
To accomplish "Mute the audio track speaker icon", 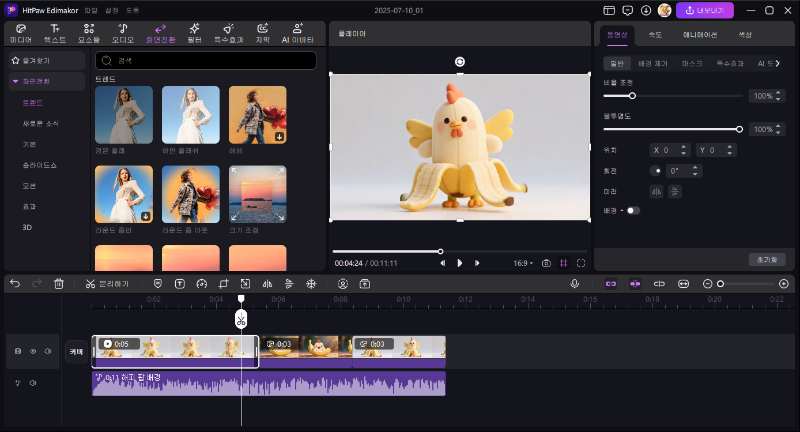I will coord(33,383).
